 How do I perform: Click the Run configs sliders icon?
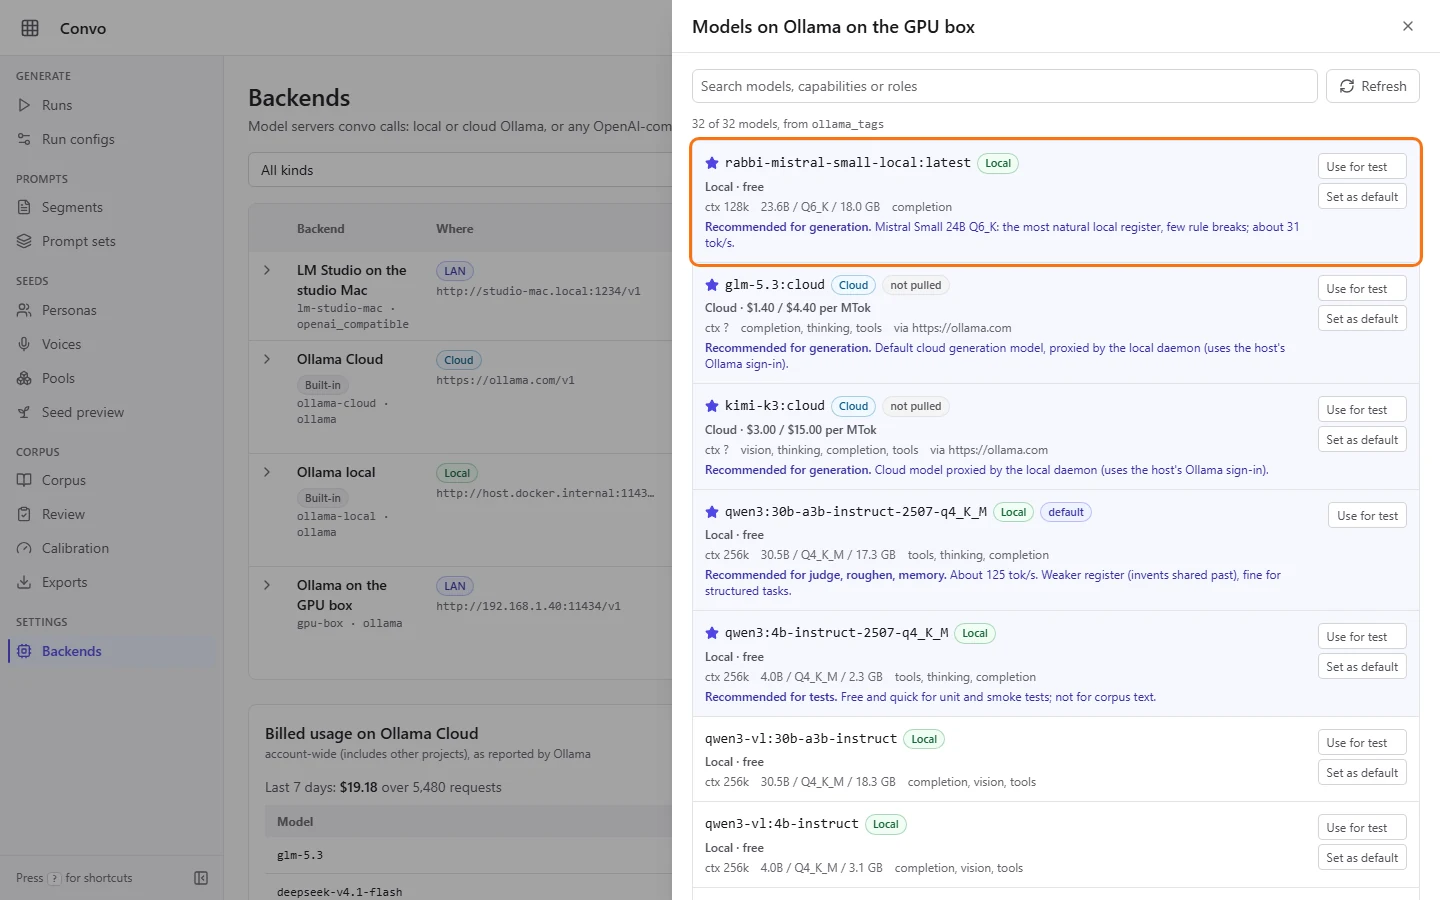pyautogui.click(x=24, y=139)
